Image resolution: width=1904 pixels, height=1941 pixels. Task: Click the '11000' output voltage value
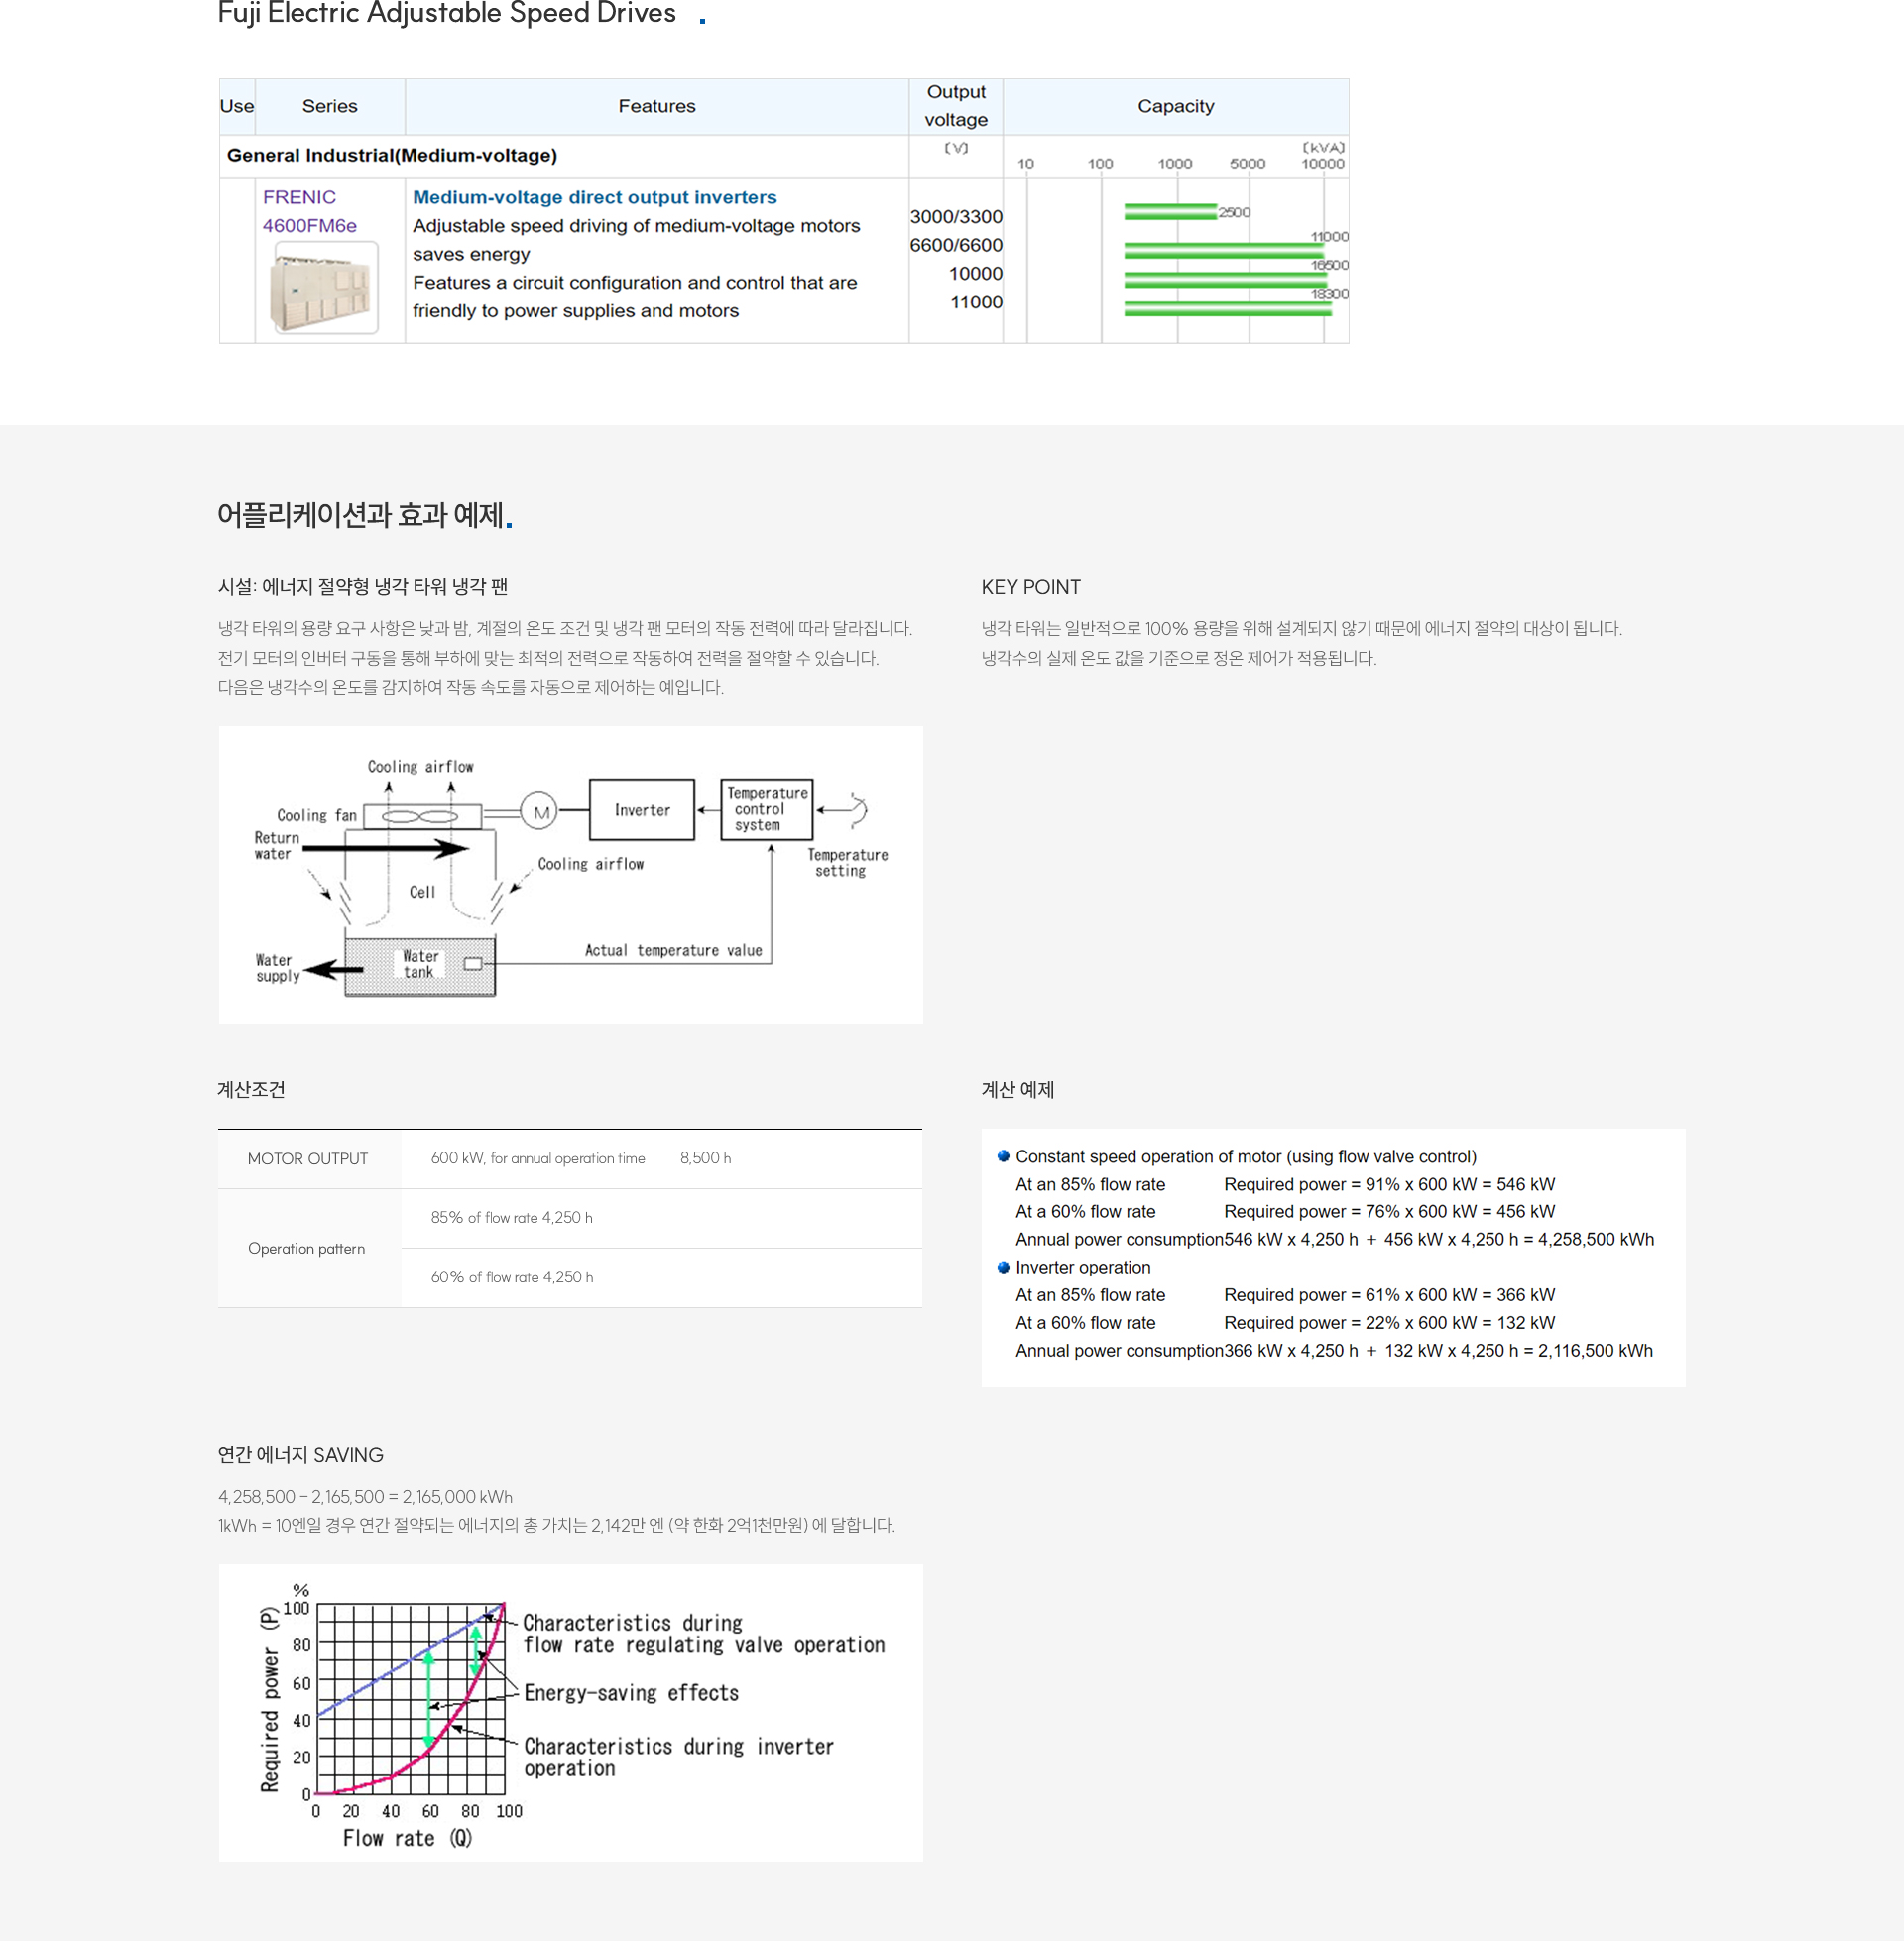(976, 302)
